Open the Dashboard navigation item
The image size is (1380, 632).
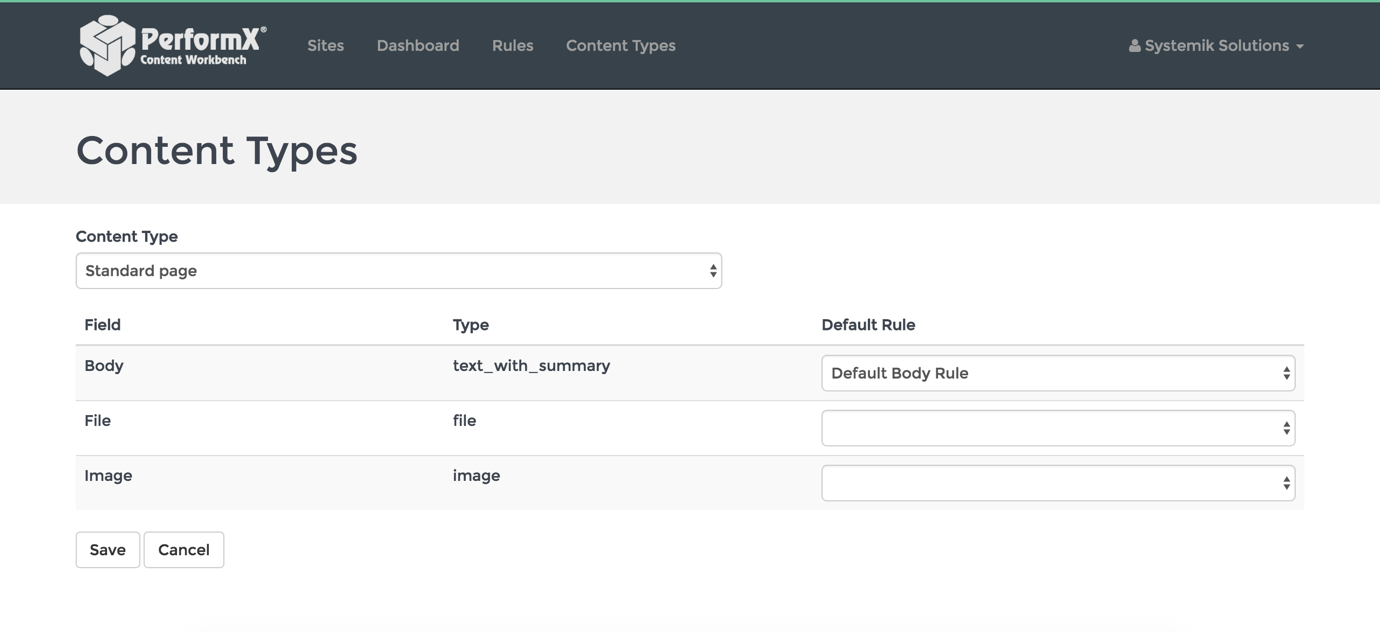coord(418,45)
